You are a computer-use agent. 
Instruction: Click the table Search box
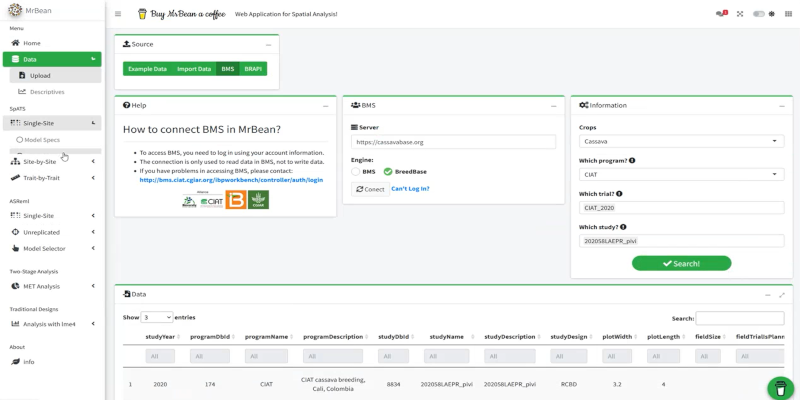pyautogui.click(x=740, y=318)
